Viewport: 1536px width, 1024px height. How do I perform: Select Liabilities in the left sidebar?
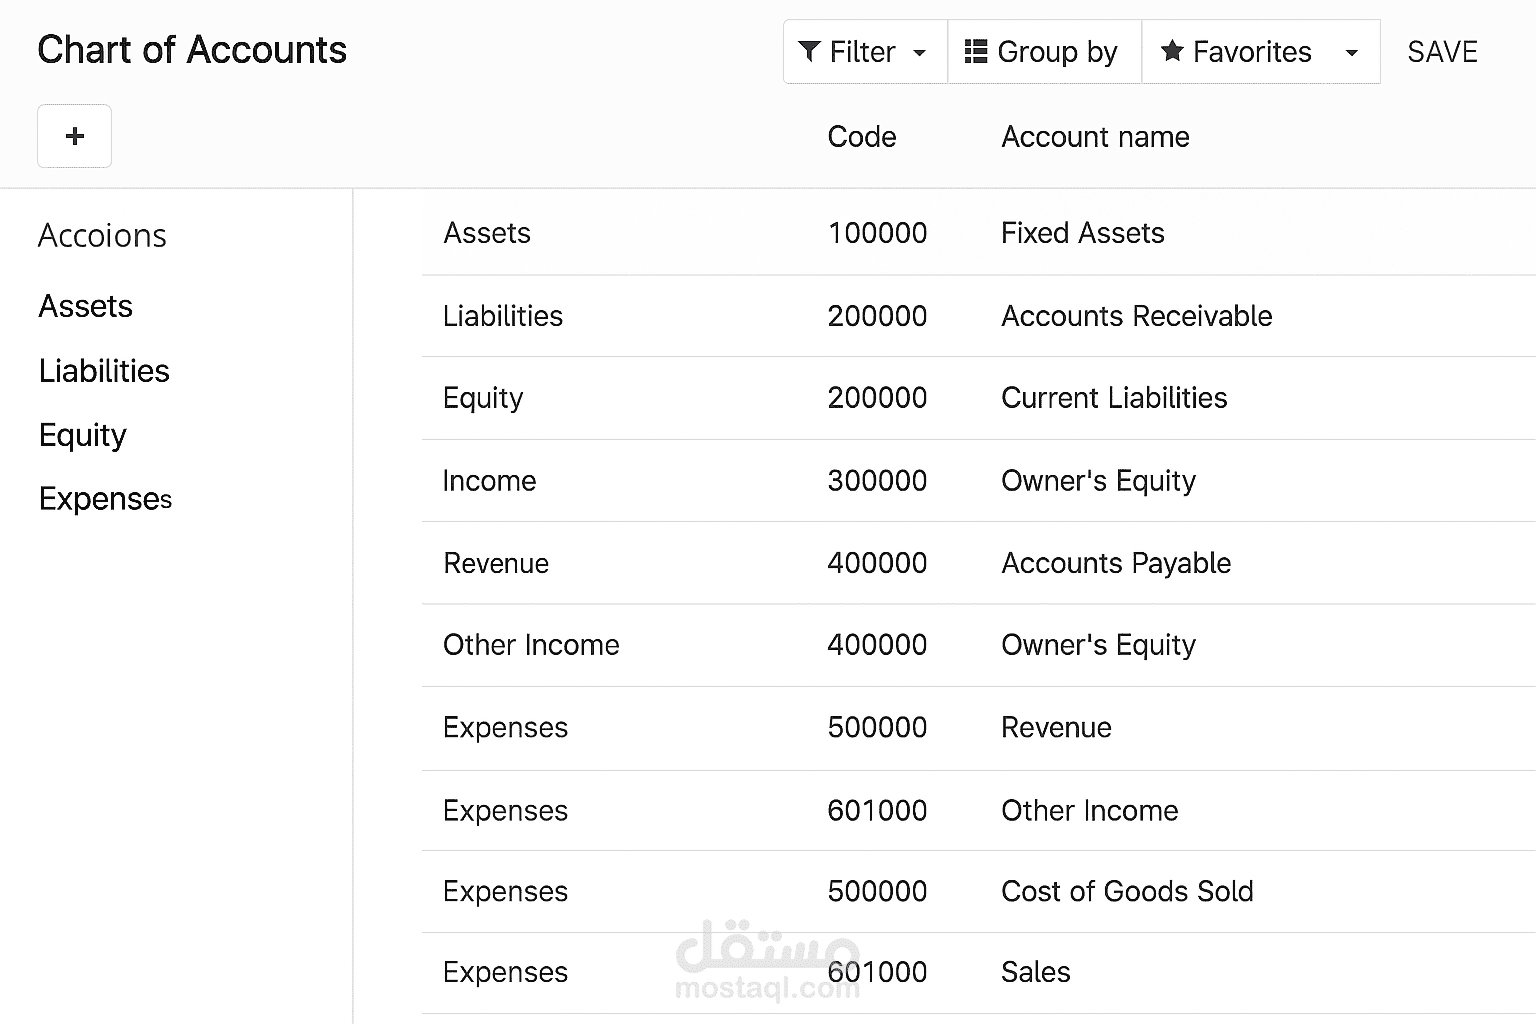tap(104, 371)
